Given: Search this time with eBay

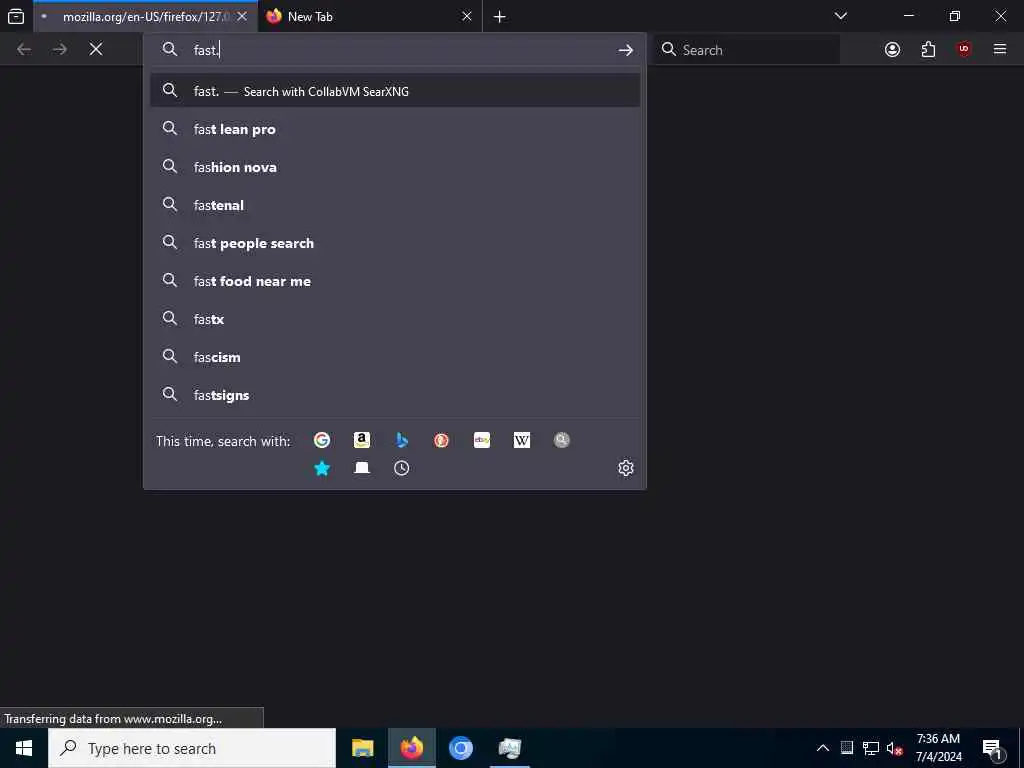Looking at the screenshot, I should click(482, 440).
